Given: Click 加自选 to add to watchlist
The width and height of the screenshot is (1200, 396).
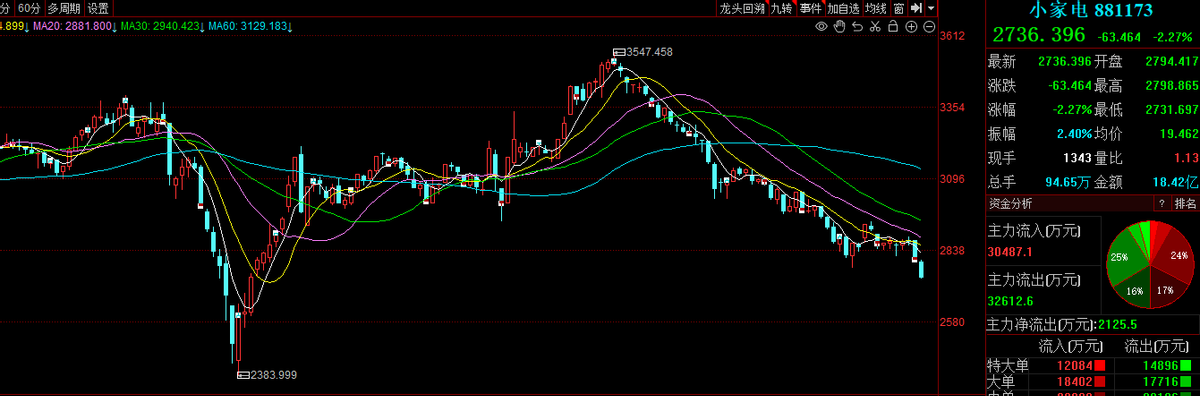Looking at the screenshot, I should [844, 8].
